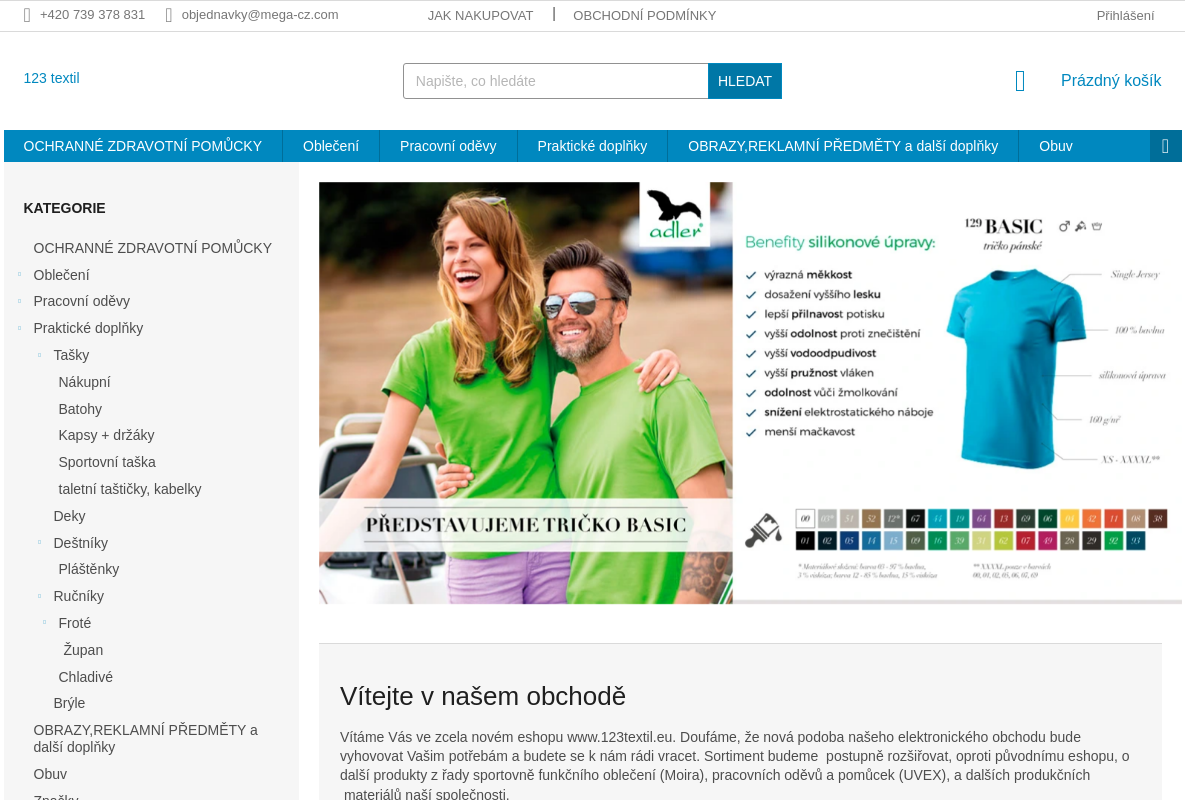Click the envelope icon next to the email
Image resolution: width=1200 pixels, height=800 pixels.
click(x=168, y=15)
